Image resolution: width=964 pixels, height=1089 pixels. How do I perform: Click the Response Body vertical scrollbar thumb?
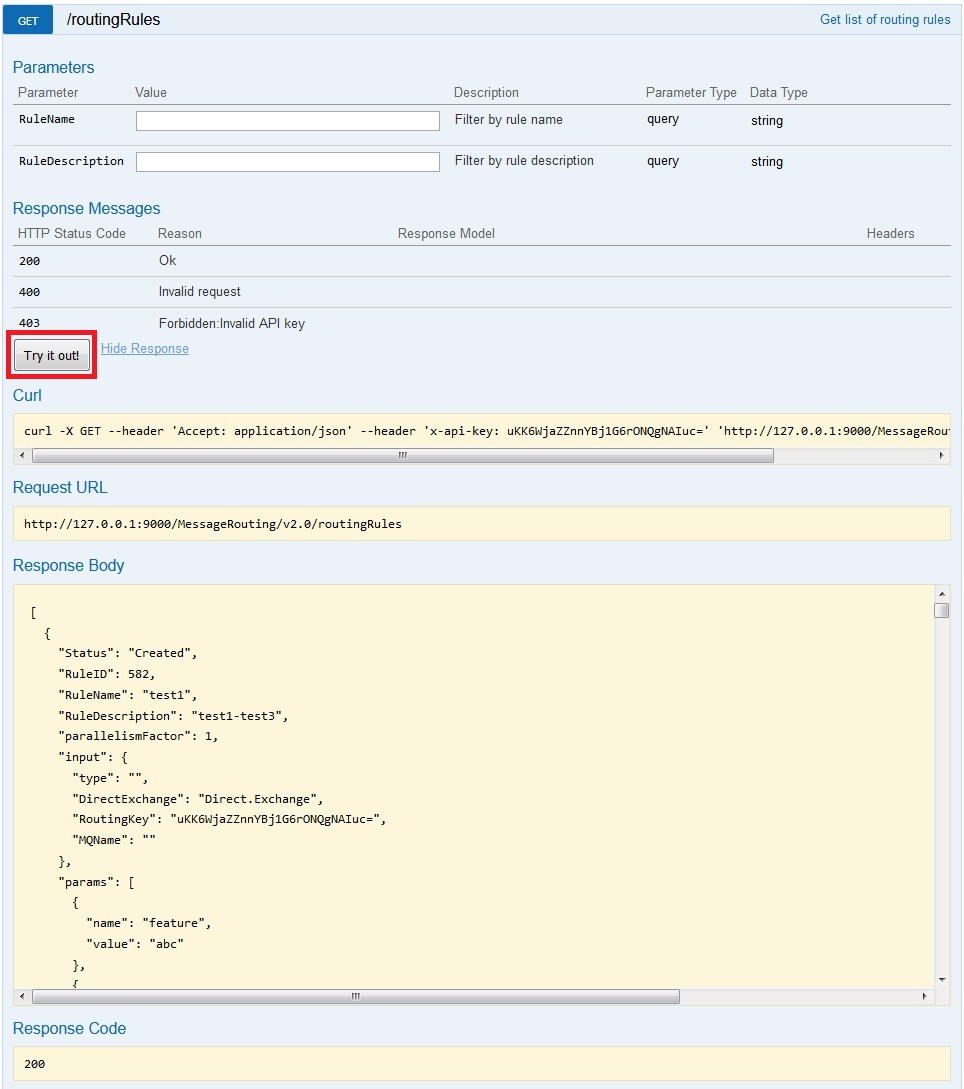(942, 610)
